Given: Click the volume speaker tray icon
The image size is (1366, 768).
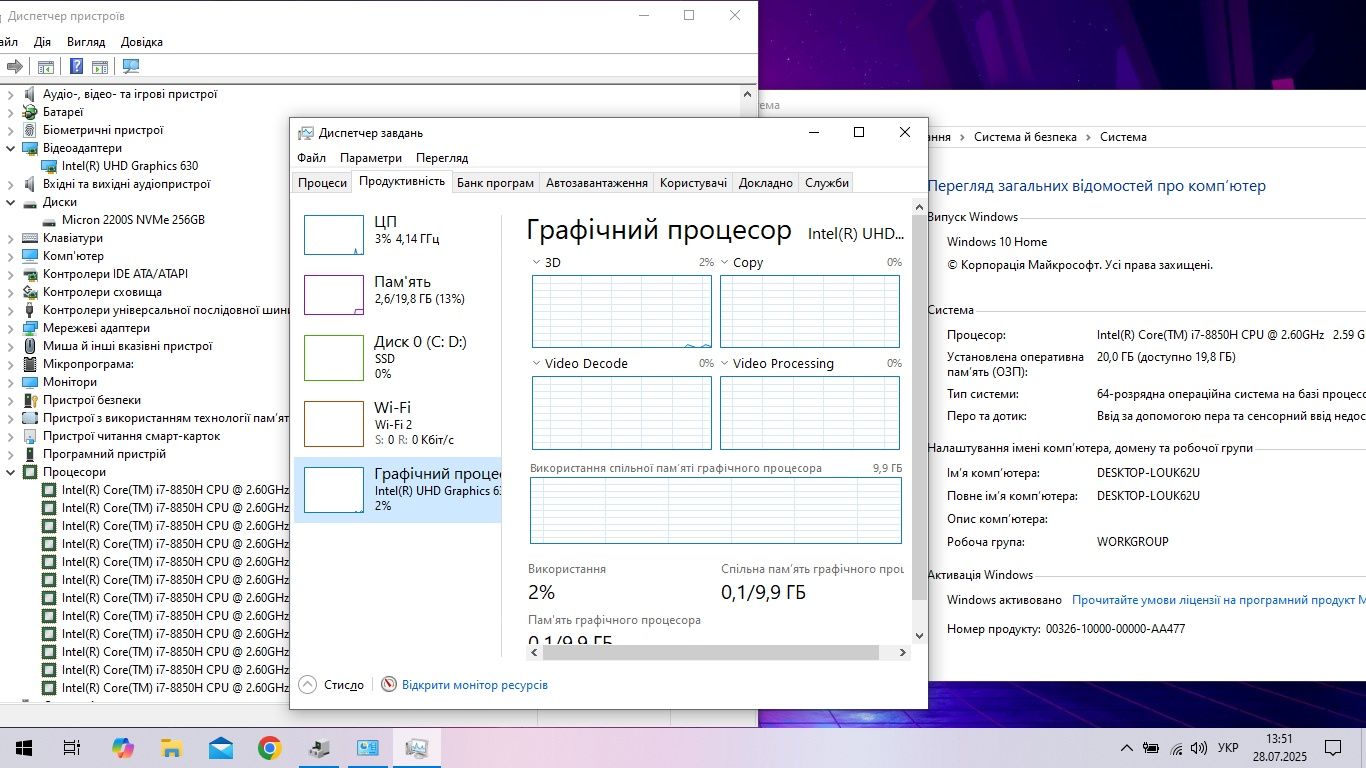Looking at the screenshot, I should [1199, 748].
